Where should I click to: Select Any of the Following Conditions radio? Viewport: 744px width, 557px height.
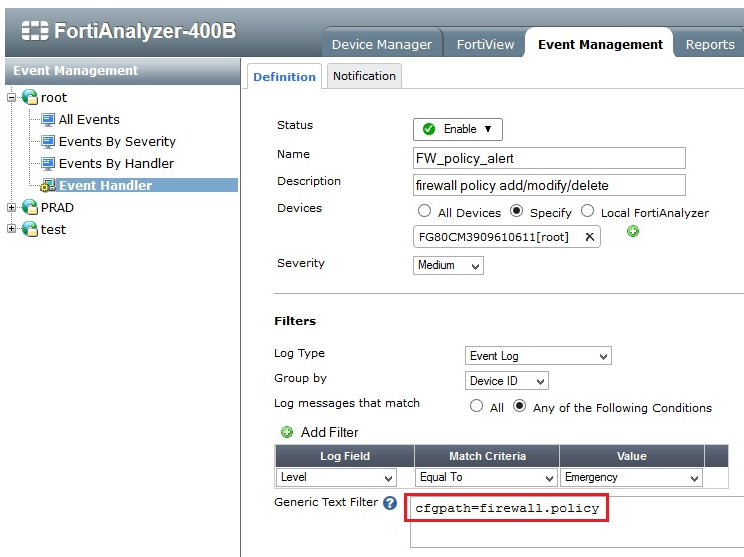(x=520, y=406)
